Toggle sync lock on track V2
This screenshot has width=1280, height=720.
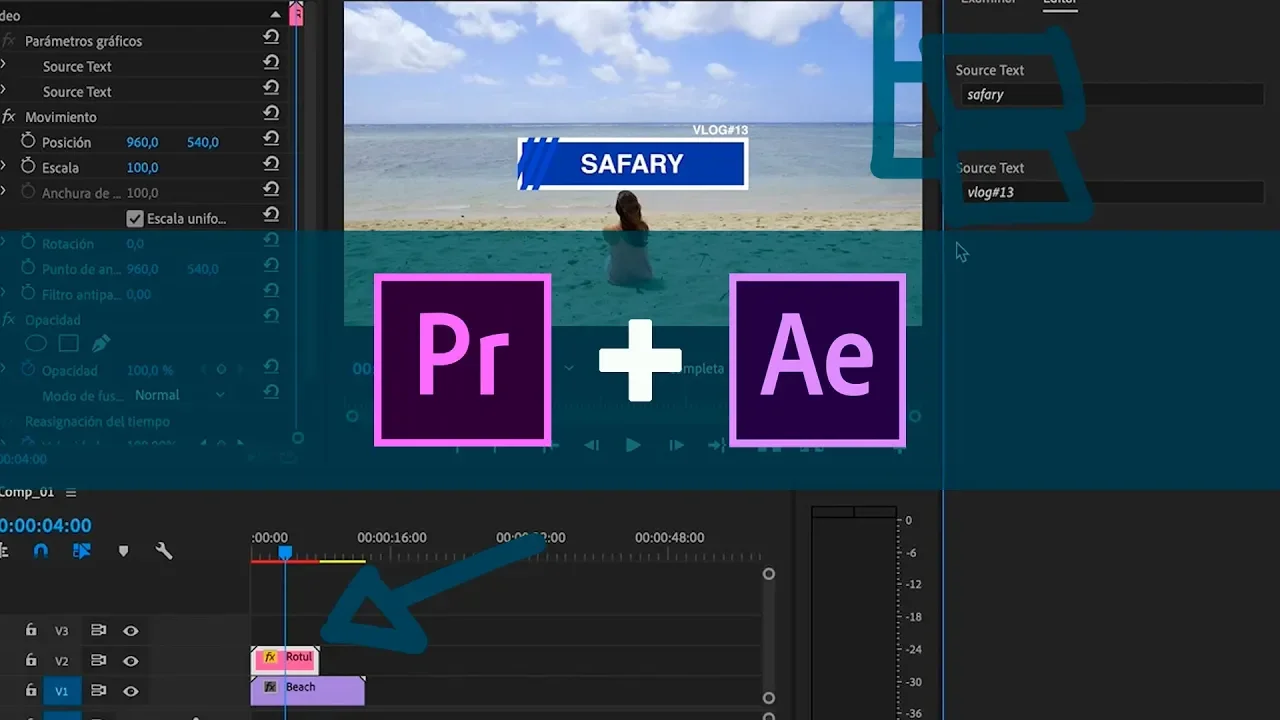(x=98, y=661)
